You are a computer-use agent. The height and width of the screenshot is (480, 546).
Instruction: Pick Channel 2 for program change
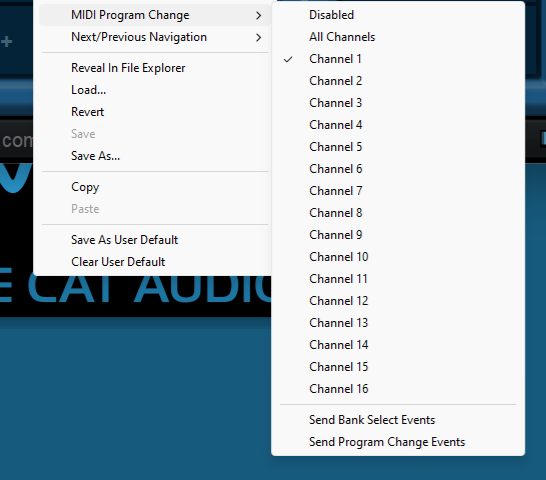[x=398, y=80]
